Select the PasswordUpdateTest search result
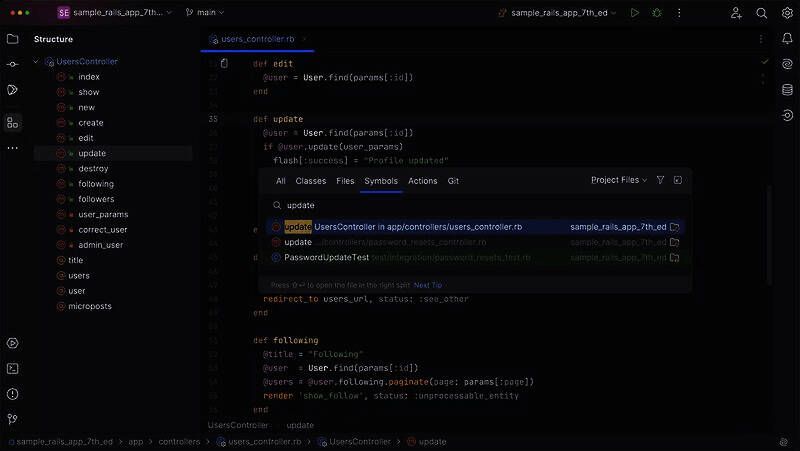 click(x=474, y=258)
